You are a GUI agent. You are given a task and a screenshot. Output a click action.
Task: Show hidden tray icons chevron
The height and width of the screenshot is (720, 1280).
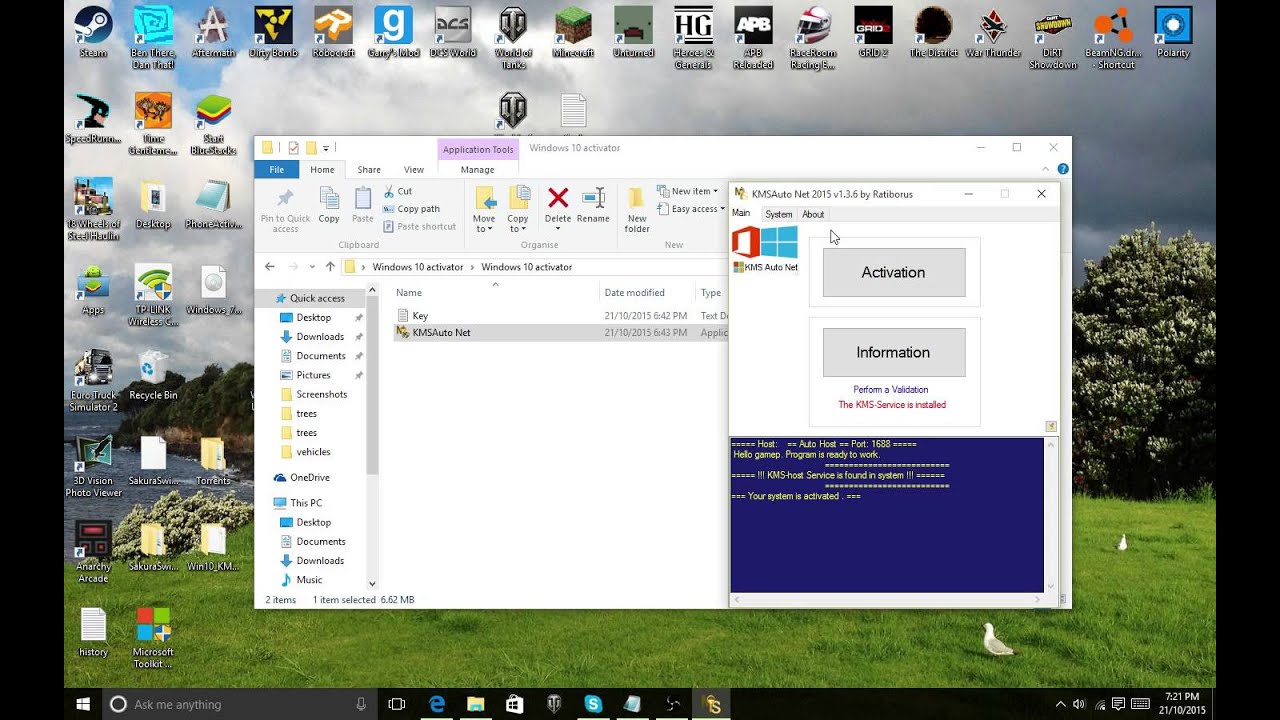pos(1061,704)
